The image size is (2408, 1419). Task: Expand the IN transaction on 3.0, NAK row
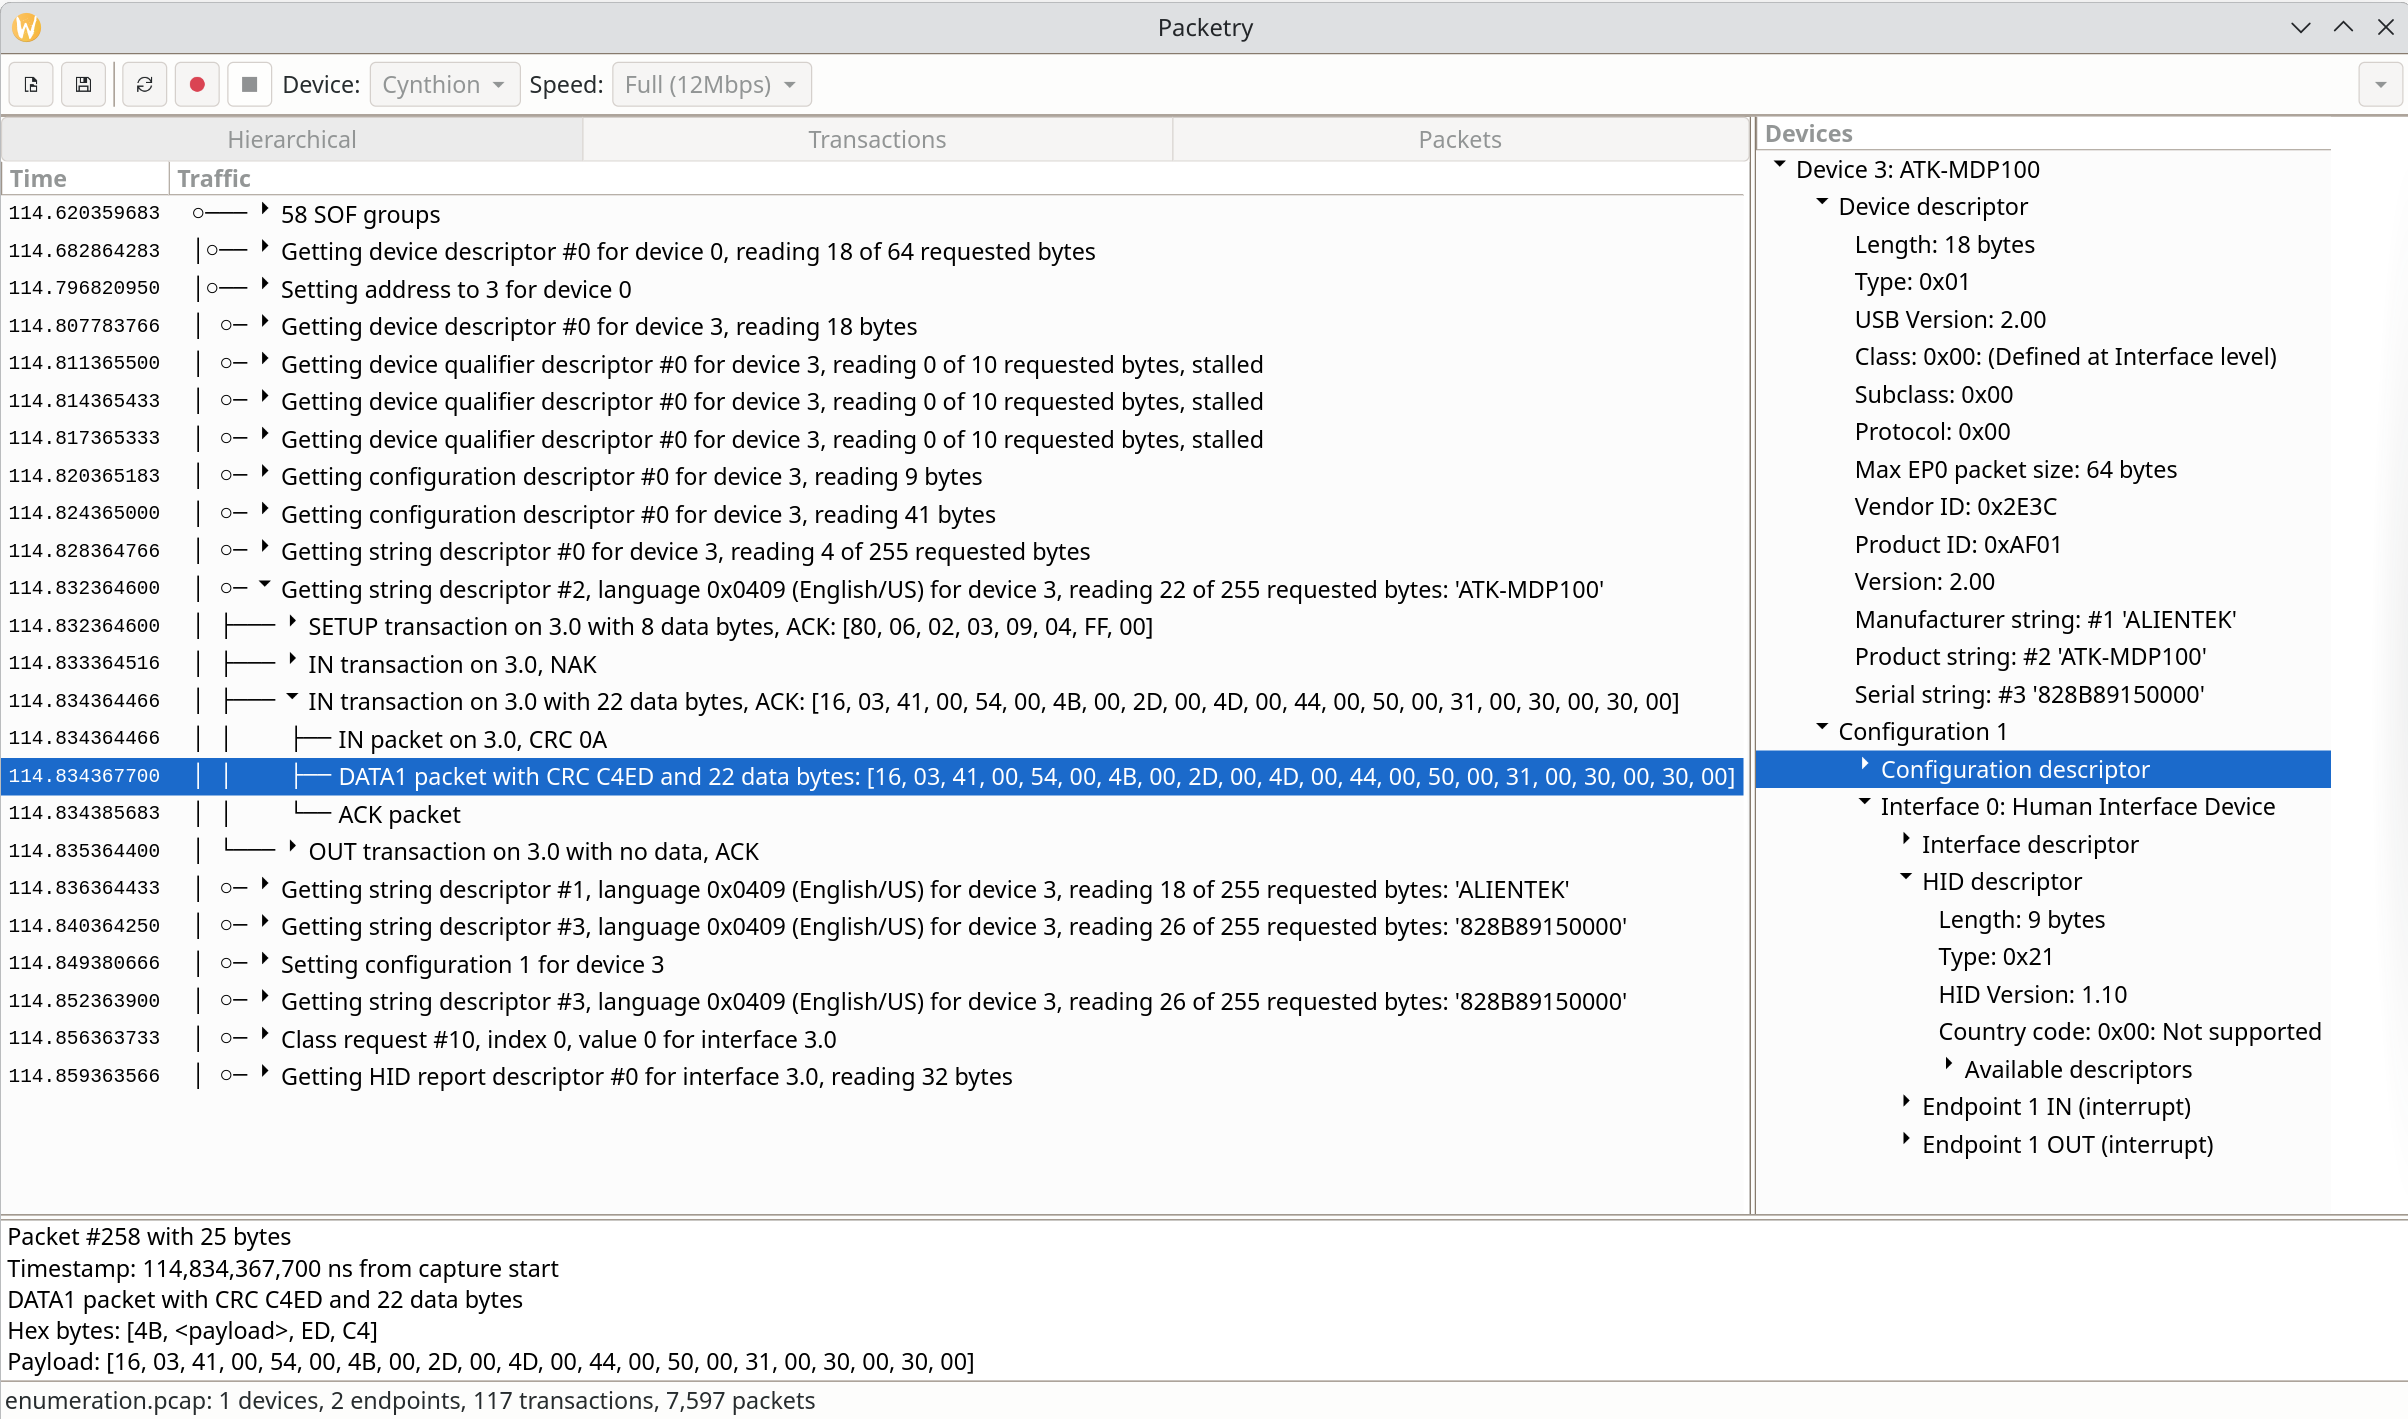click(x=292, y=660)
